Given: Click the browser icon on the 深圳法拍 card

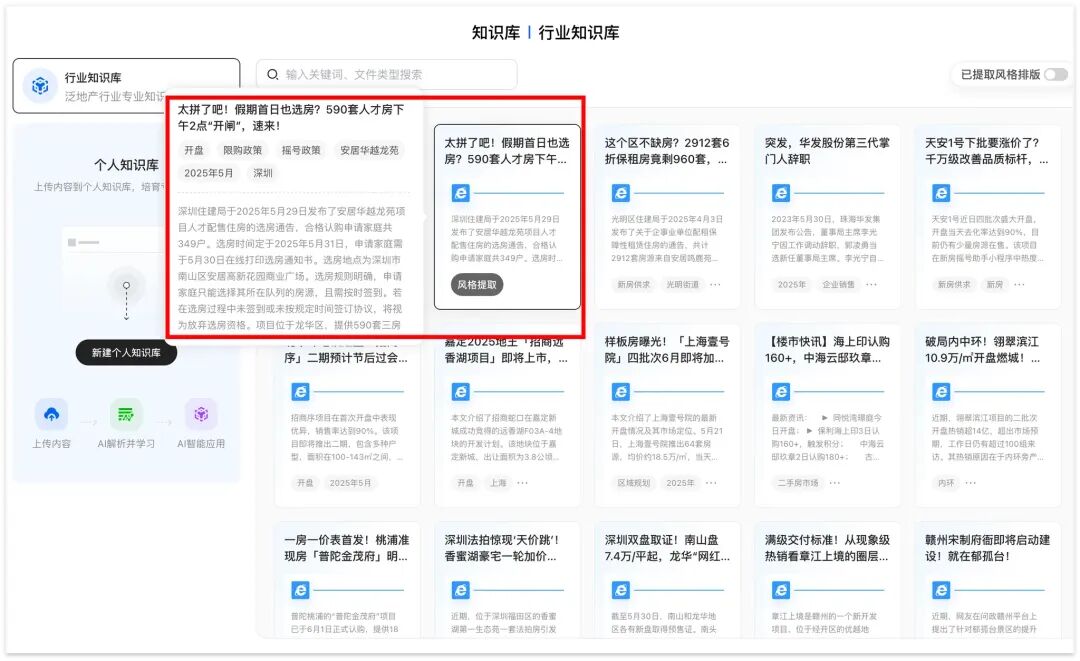Looking at the screenshot, I should tap(460, 590).
